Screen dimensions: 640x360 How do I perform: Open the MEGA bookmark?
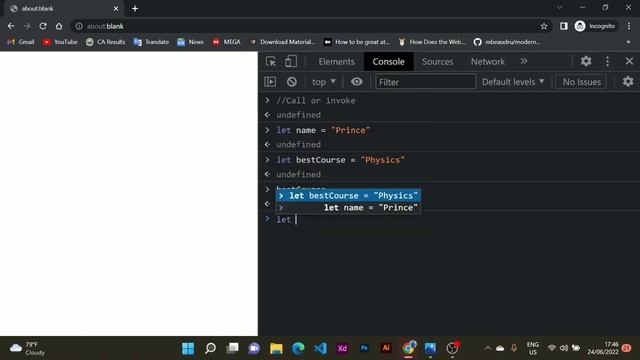(x=227, y=42)
